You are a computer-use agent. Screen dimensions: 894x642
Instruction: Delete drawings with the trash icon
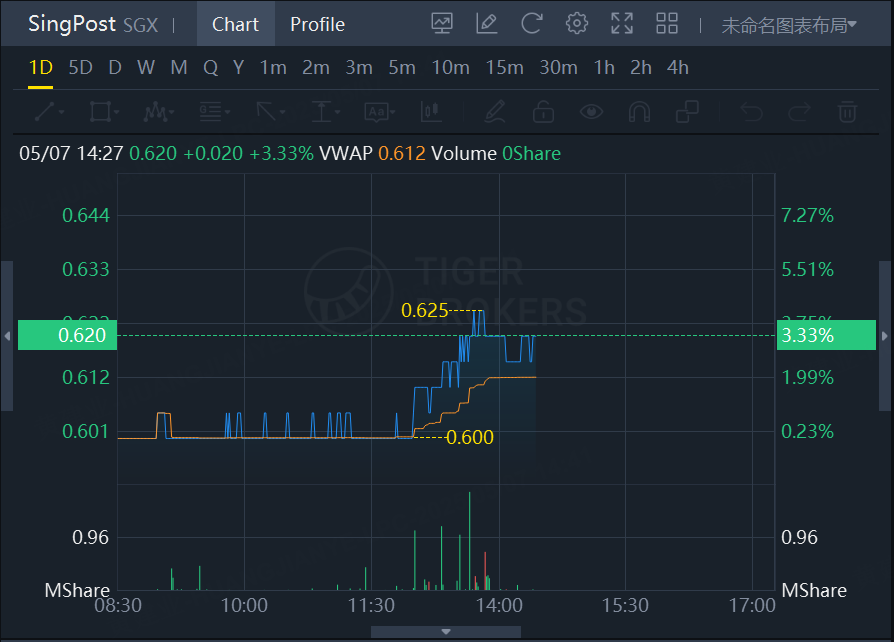[847, 111]
